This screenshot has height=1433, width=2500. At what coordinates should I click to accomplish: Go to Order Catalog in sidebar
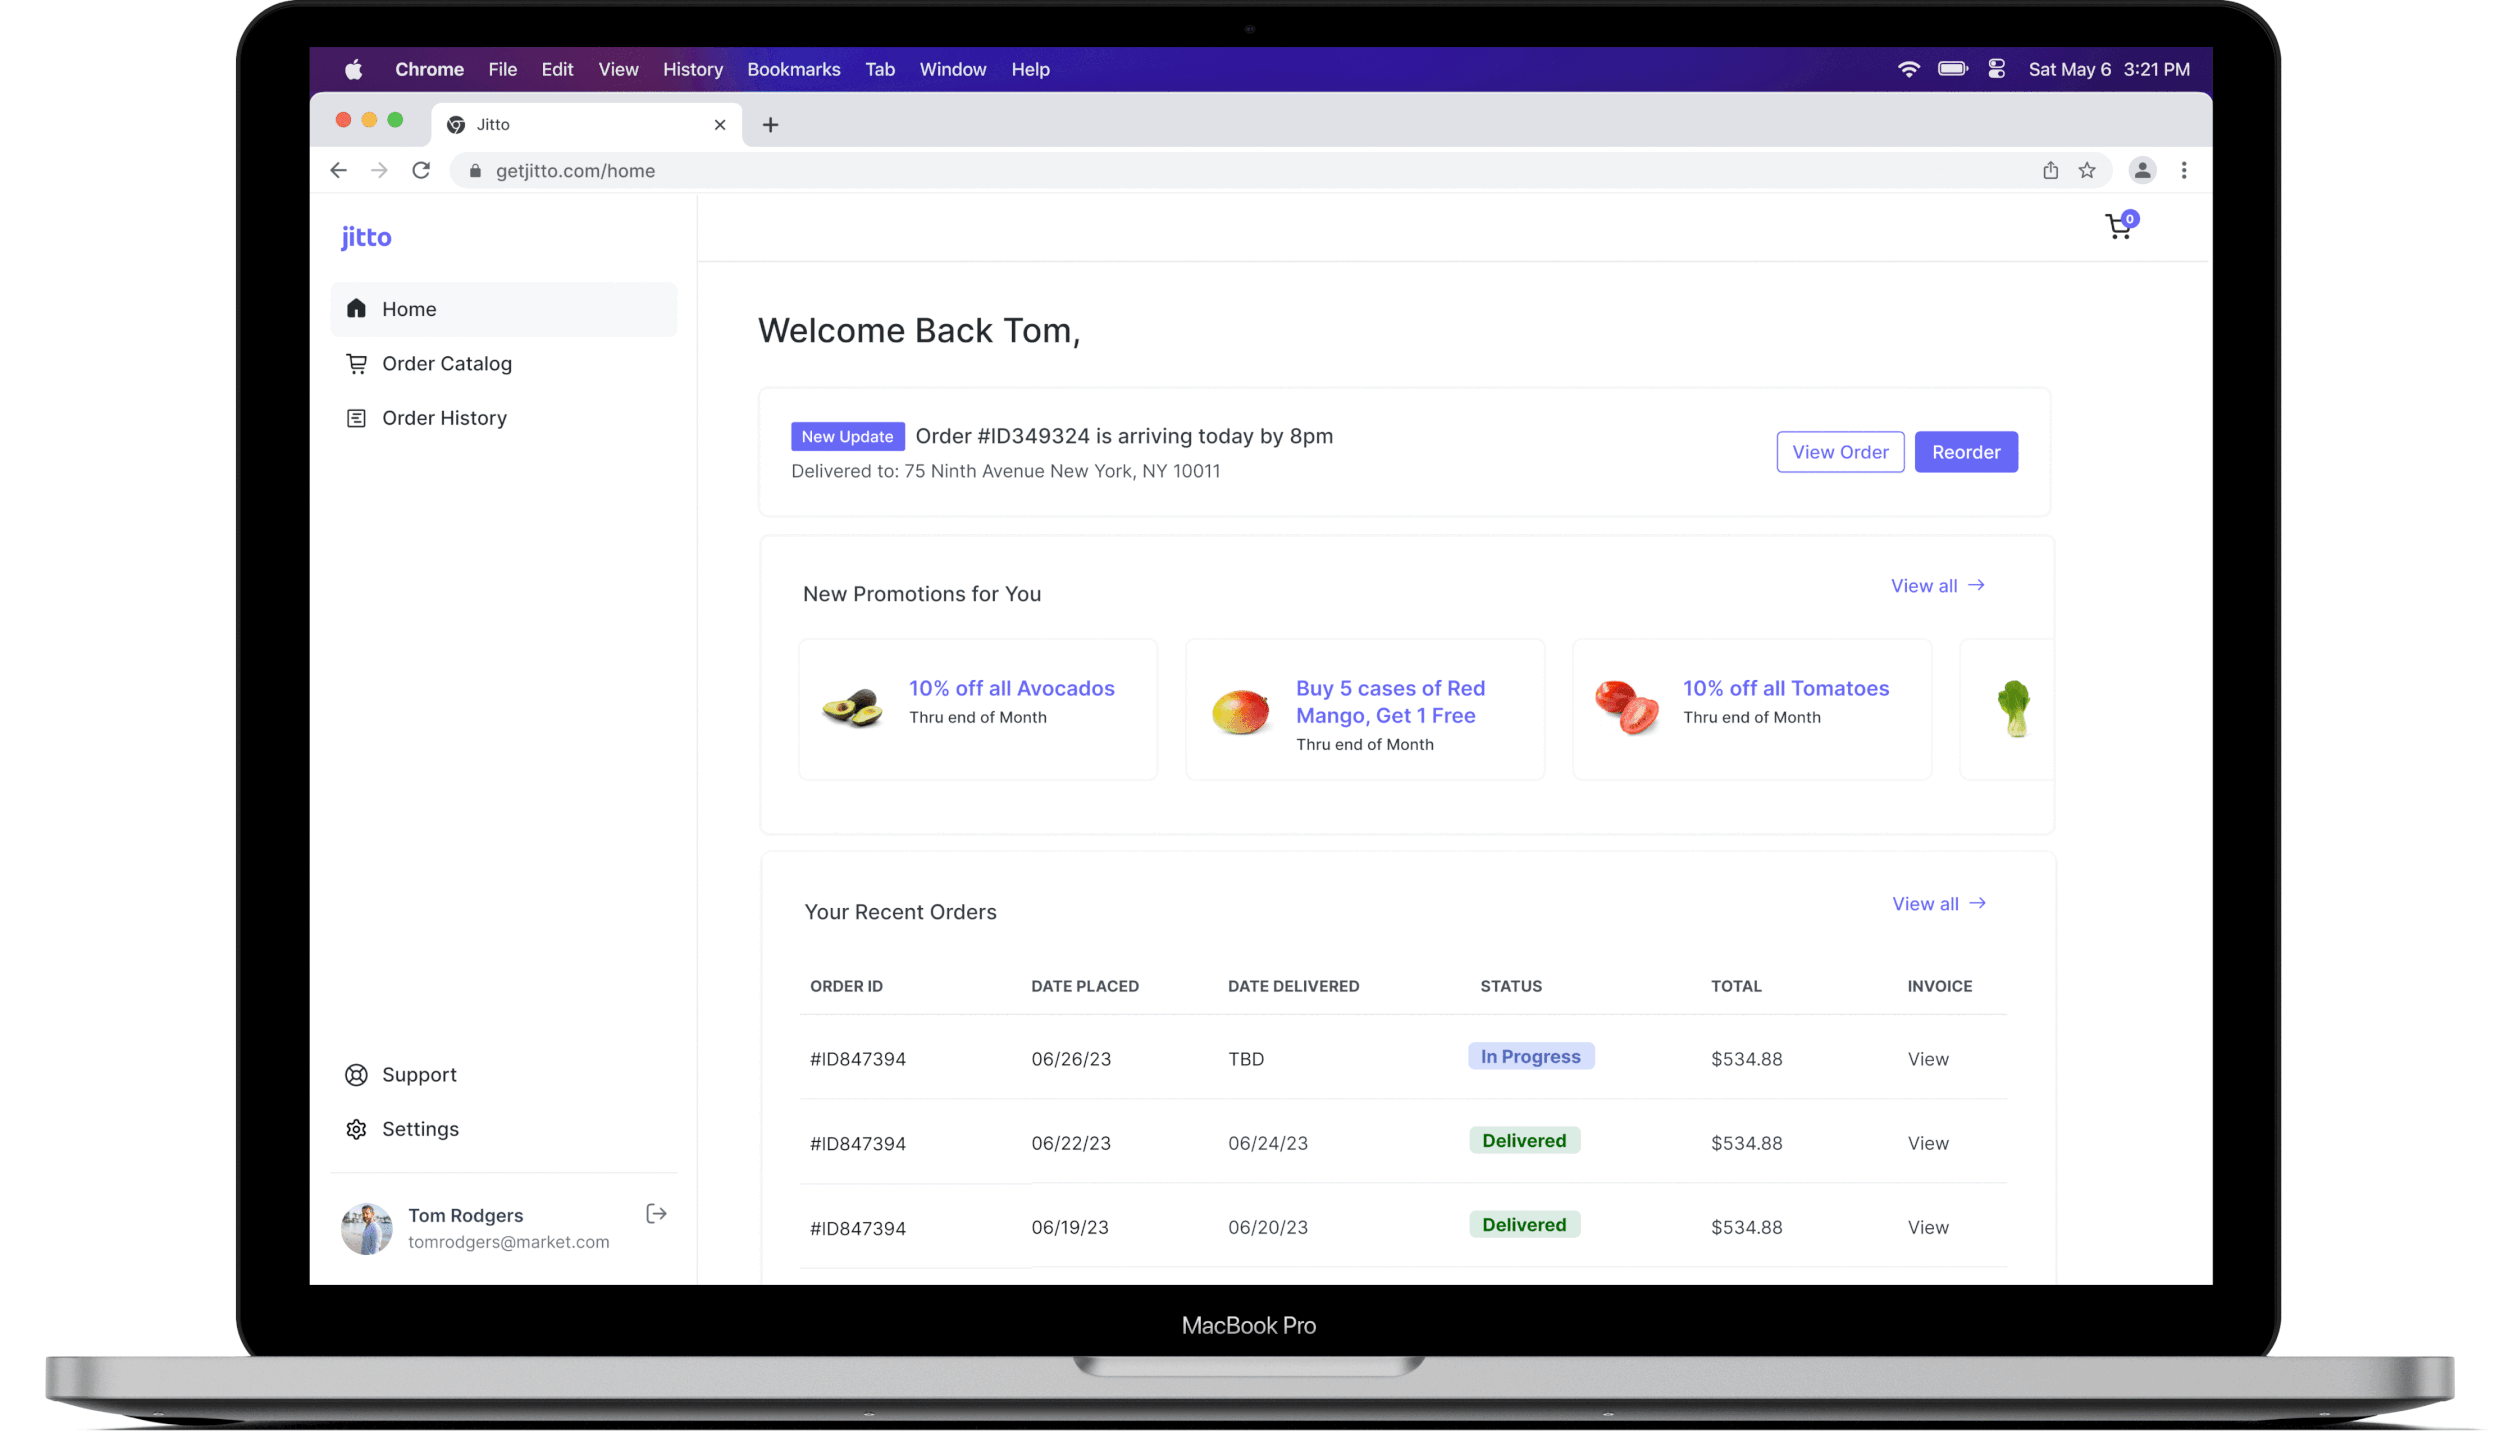click(x=446, y=364)
